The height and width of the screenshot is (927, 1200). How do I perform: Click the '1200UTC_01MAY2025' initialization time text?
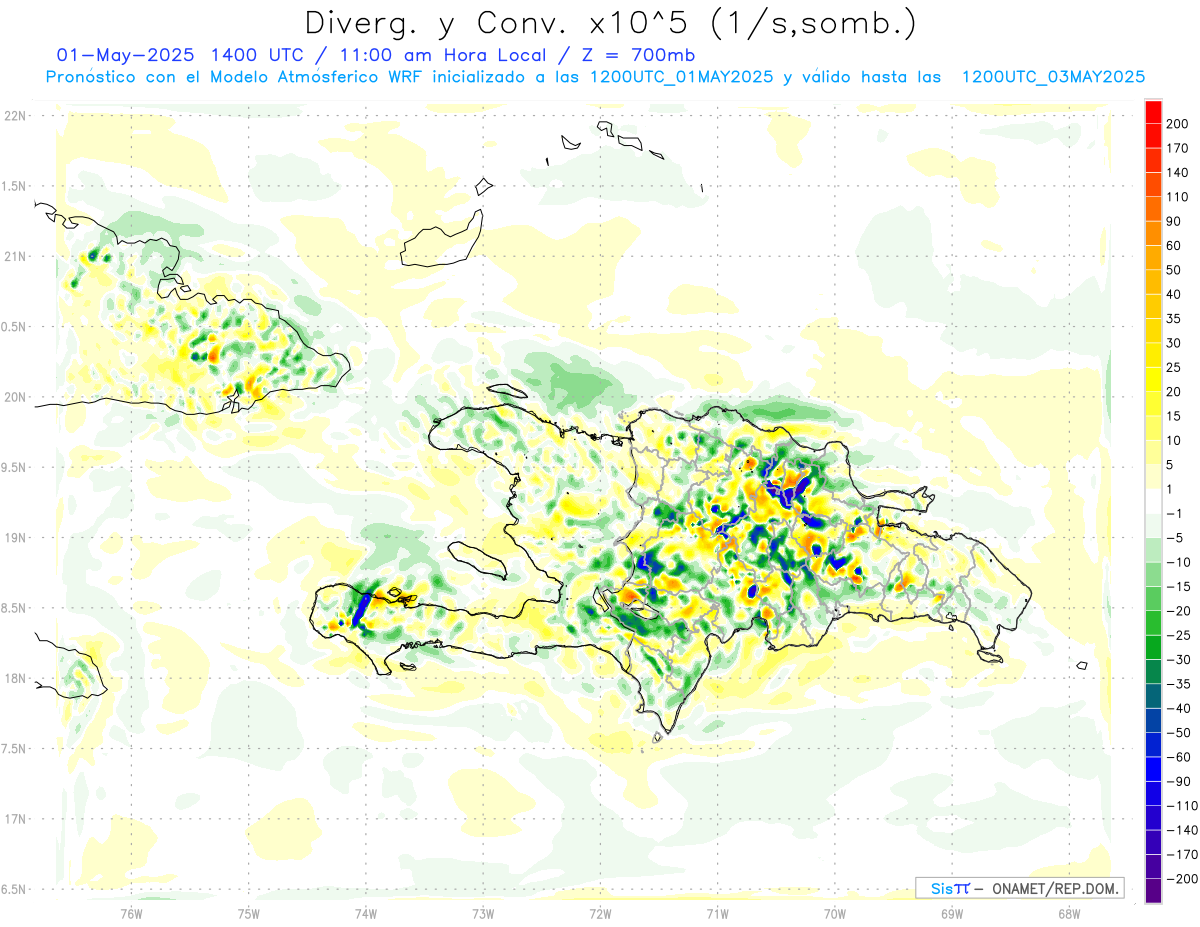[x=682, y=77]
